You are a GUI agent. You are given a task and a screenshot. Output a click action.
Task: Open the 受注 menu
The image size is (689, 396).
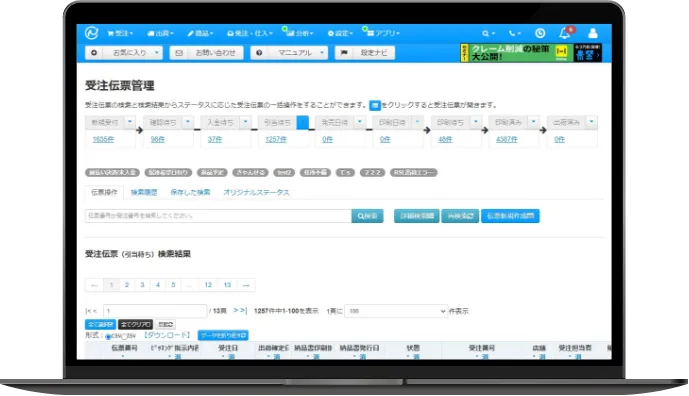click(120, 33)
